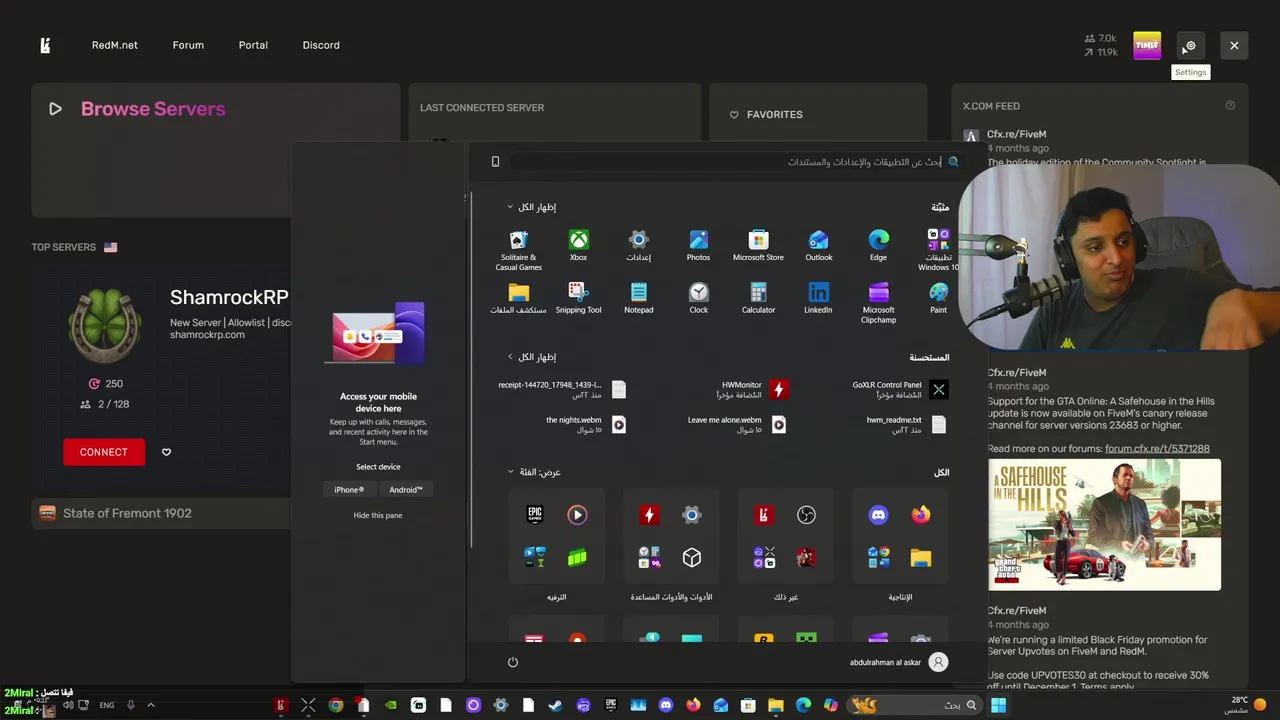Open Solitaire & Casual Games from pinned apps
1280x720 pixels.
(518, 249)
